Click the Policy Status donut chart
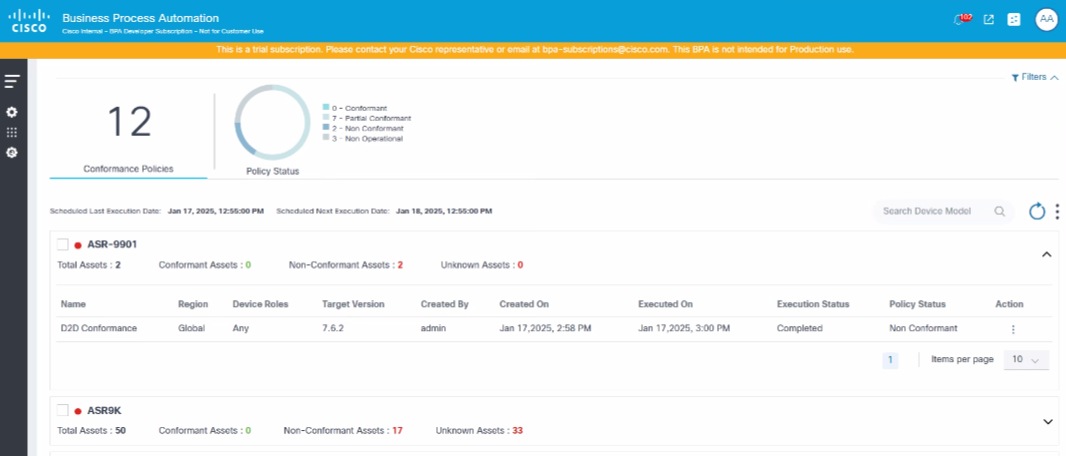 coord(272,122)
